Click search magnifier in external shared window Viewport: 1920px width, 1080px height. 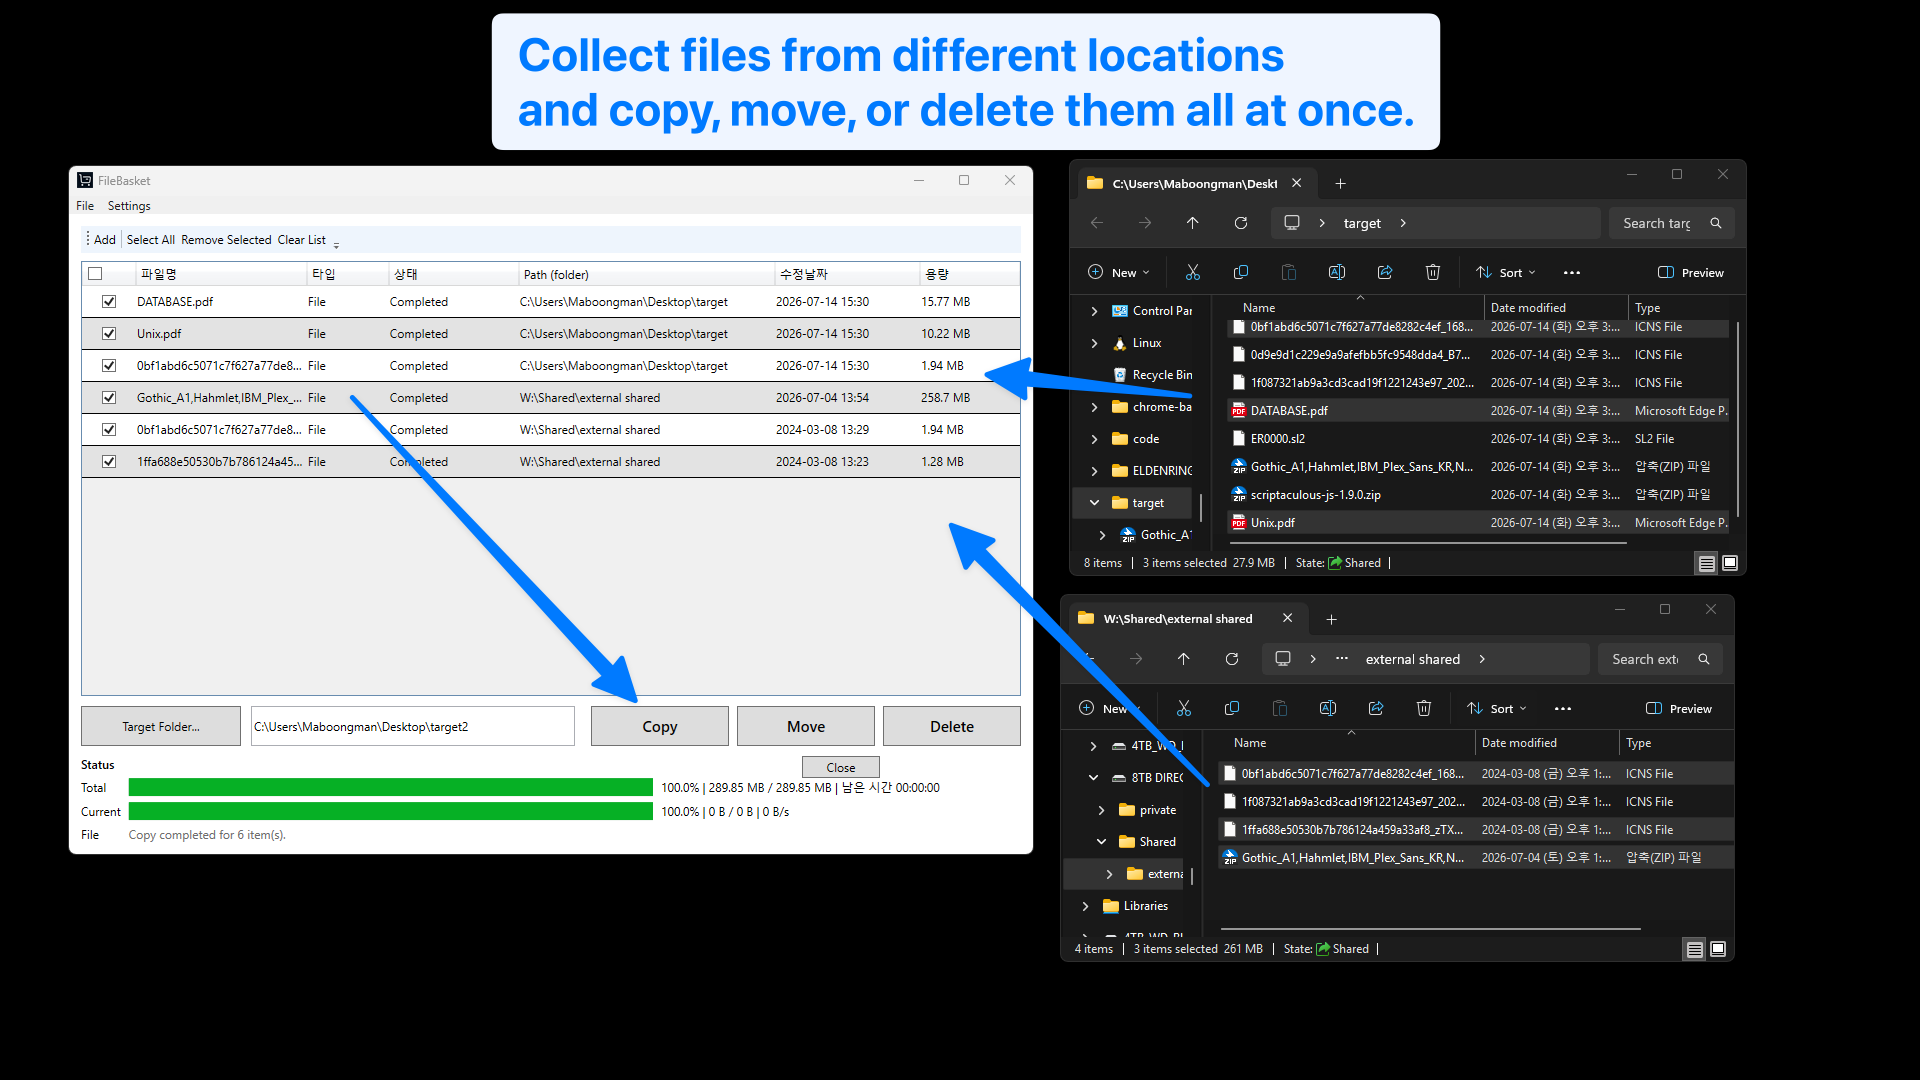[1704, 659]
